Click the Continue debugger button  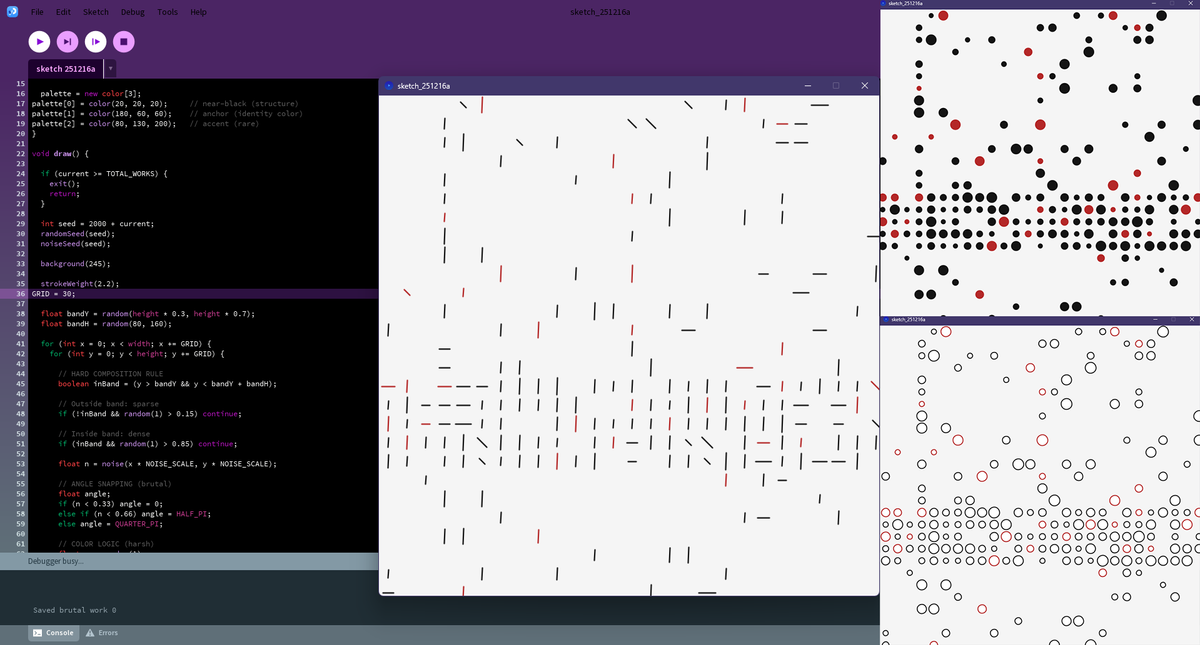[x=95, y=42]
